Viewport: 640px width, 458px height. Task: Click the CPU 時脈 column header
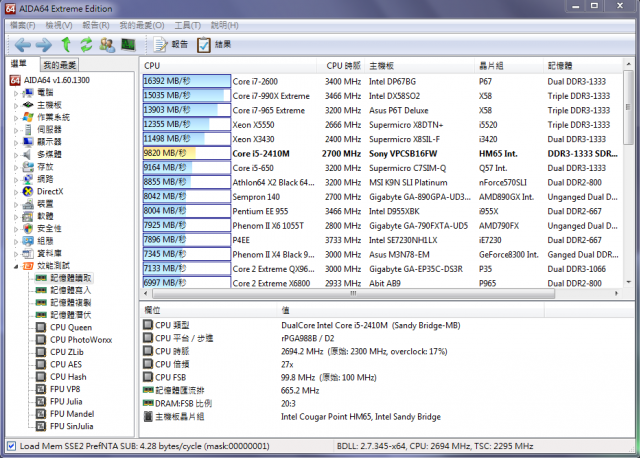(341, 65)
